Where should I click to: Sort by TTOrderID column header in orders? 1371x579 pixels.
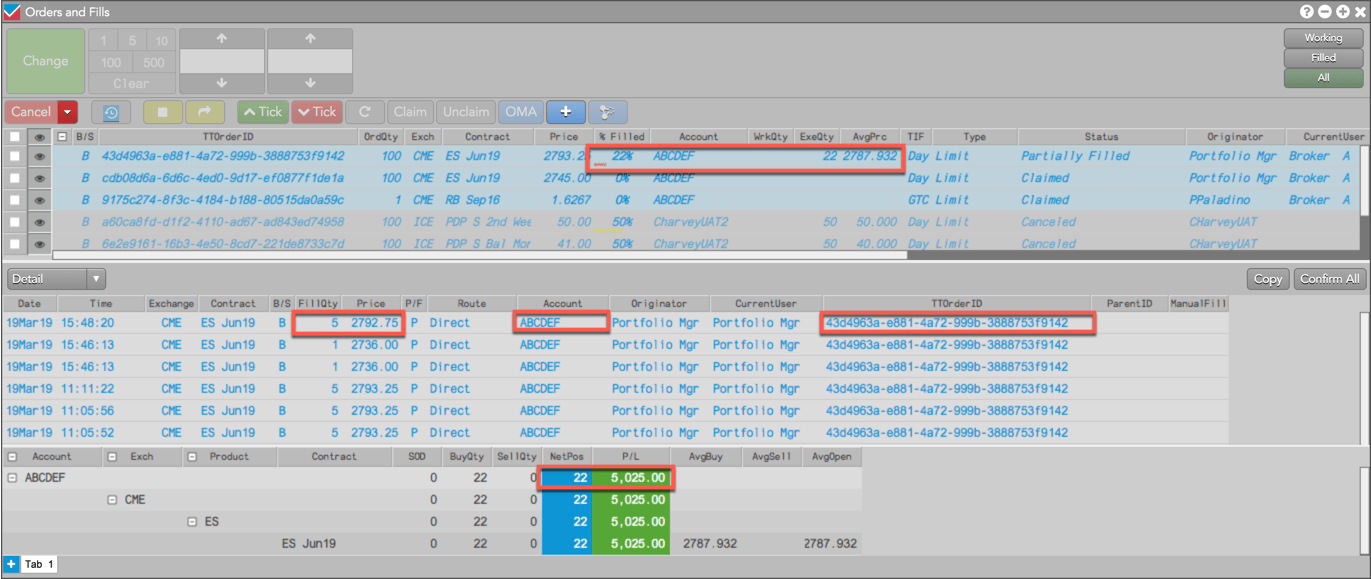[x=229, y=136]
